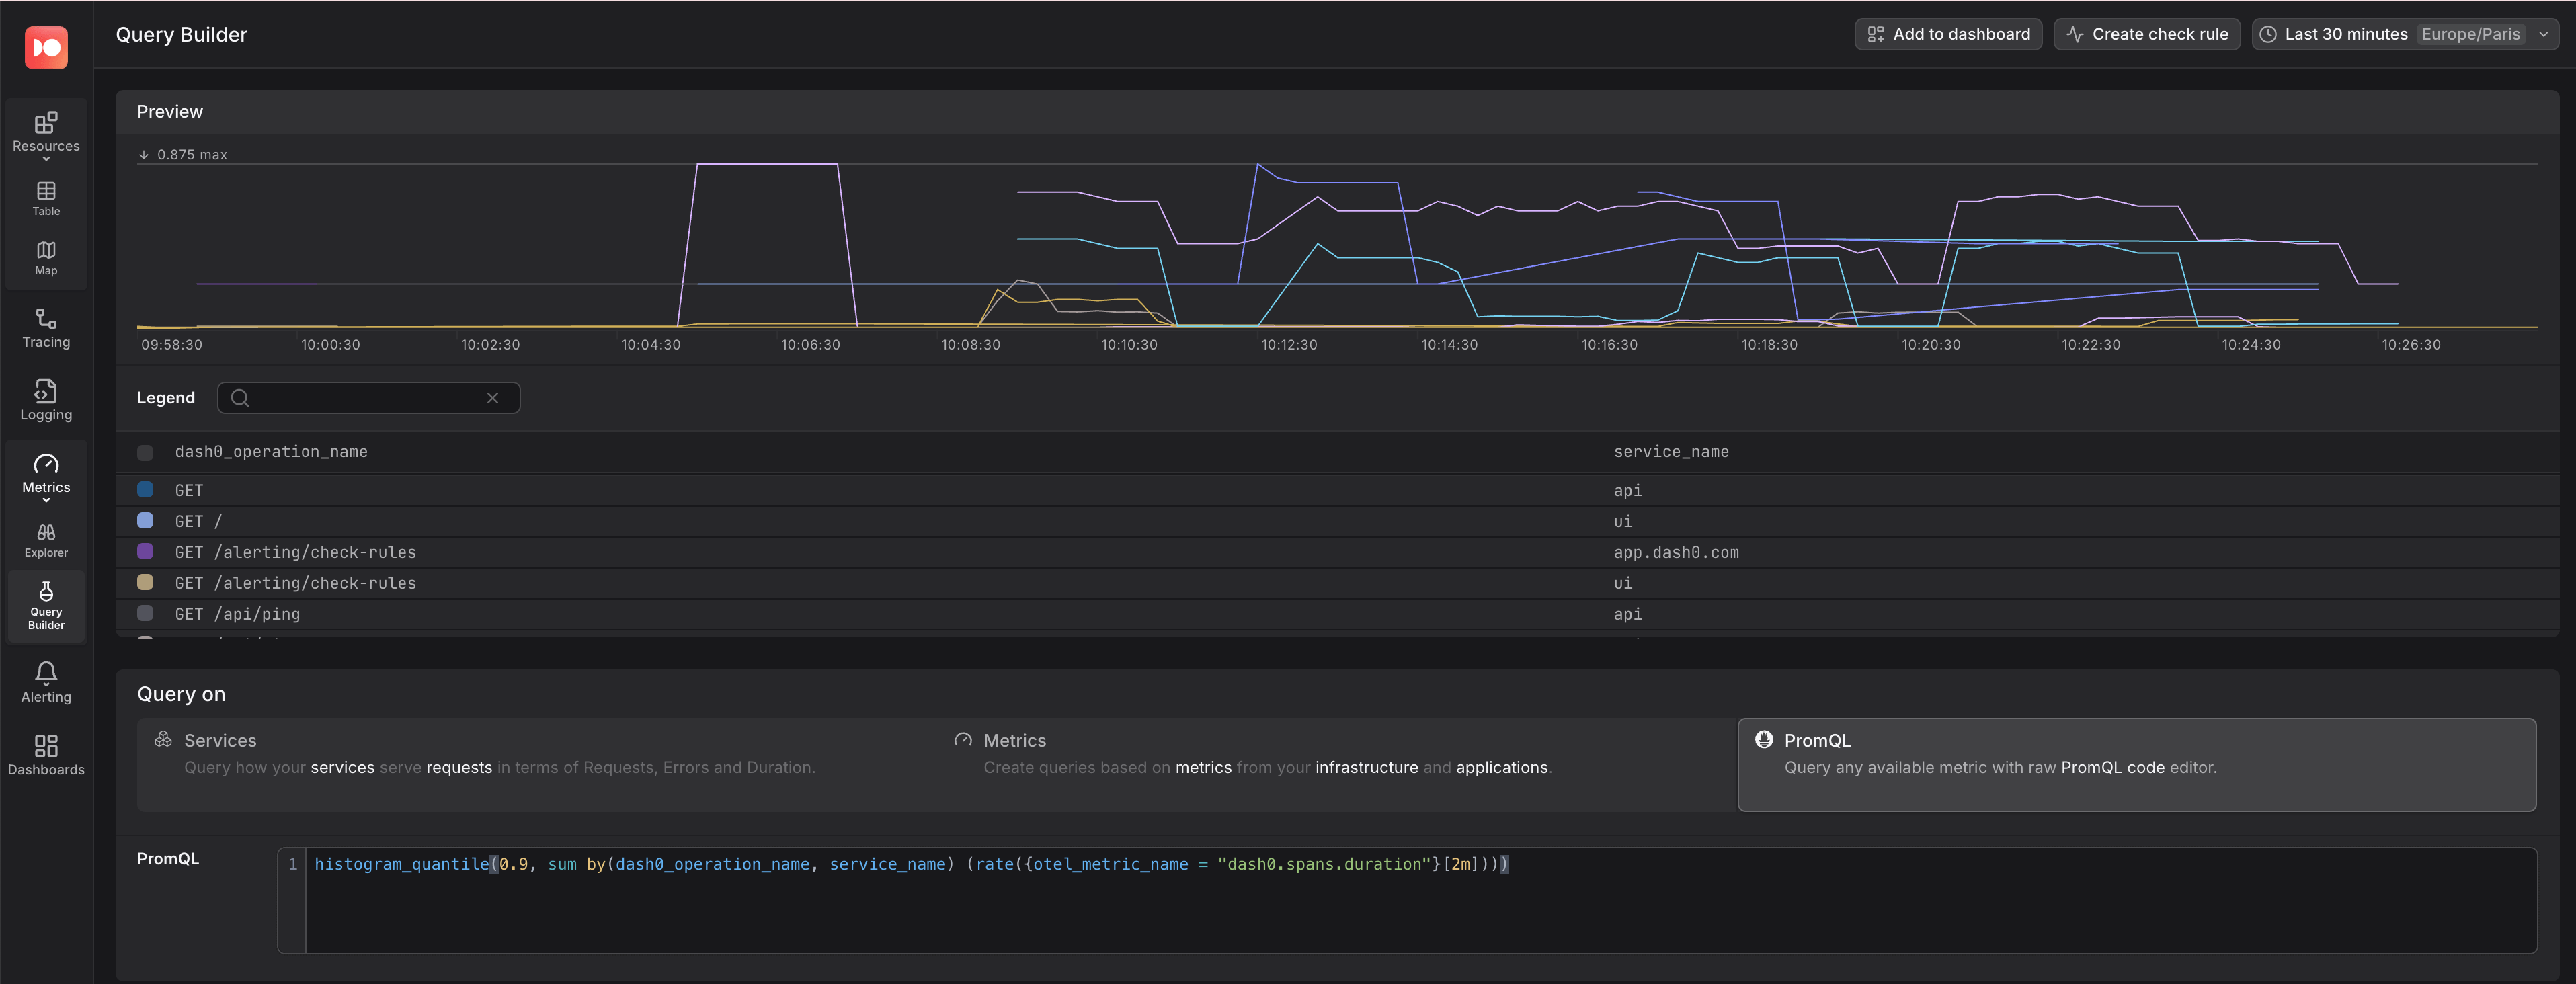The height and width of the screenshot is (984, 2576).
Task: Go to Logging in the sidebar
Action: click(x=46, y=400)
